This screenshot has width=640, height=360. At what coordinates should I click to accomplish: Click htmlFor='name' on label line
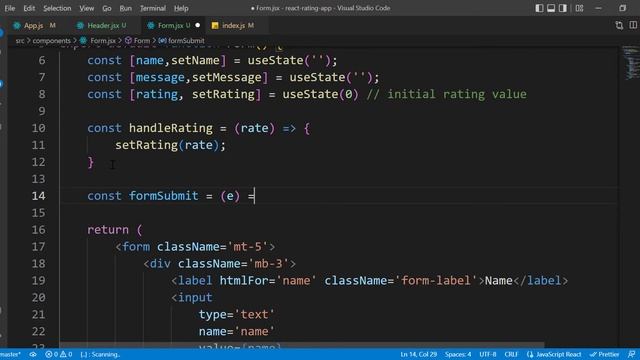click(x=268, y=281)
